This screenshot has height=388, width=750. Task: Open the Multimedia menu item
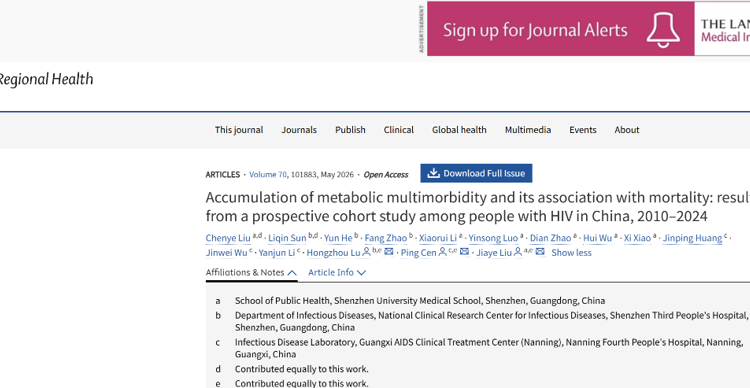coord(528,130)
